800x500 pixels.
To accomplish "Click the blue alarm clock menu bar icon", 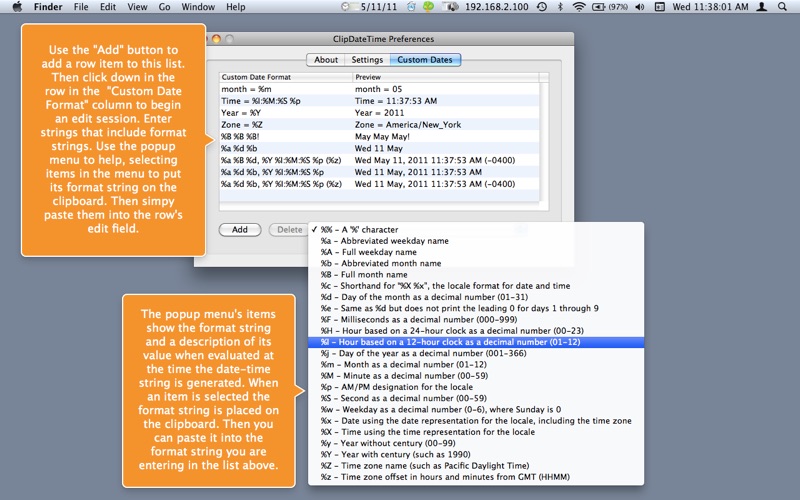I will [x=411, y=7].
